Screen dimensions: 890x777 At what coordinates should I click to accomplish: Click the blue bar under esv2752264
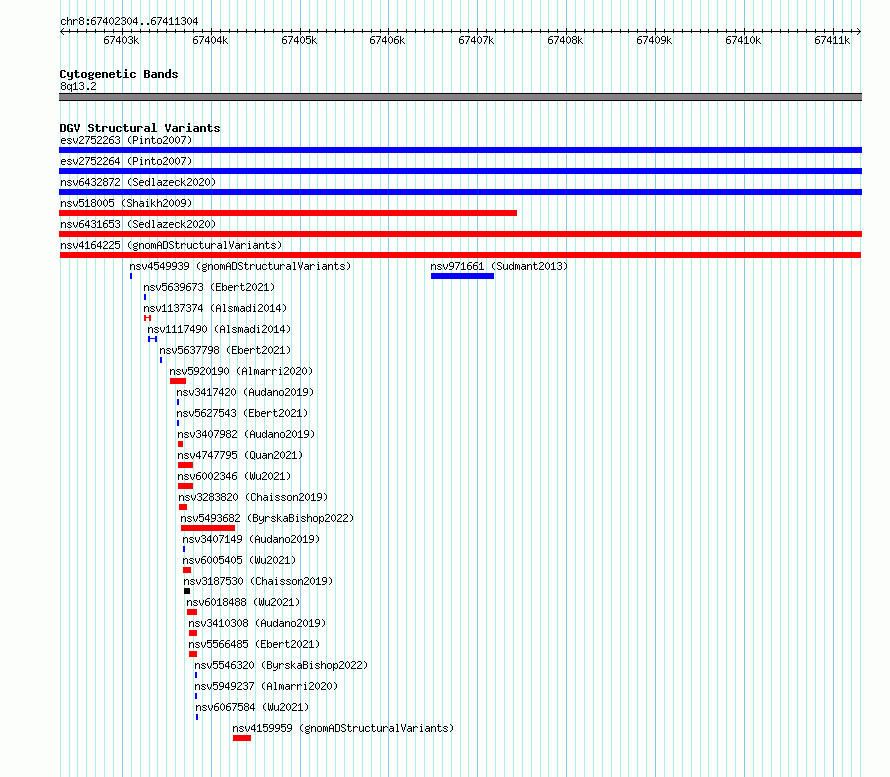(x=460, y=171)
